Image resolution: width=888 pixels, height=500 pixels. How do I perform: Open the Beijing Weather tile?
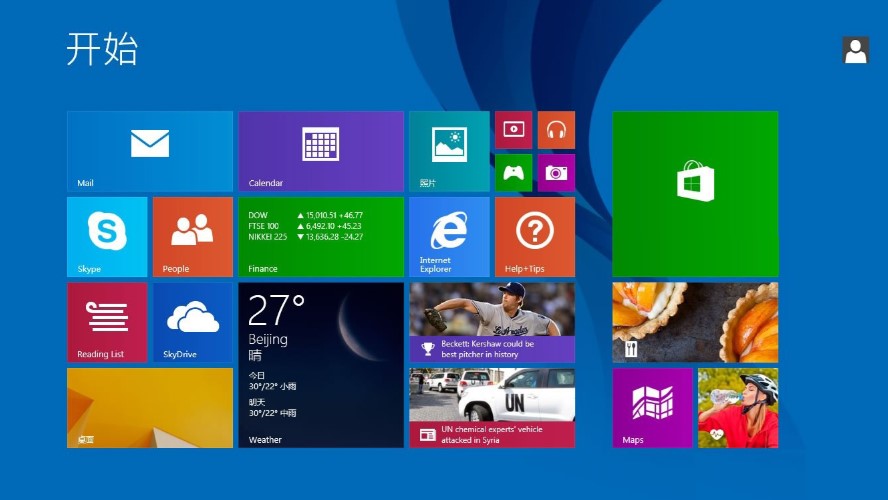[x=321, y=365]
